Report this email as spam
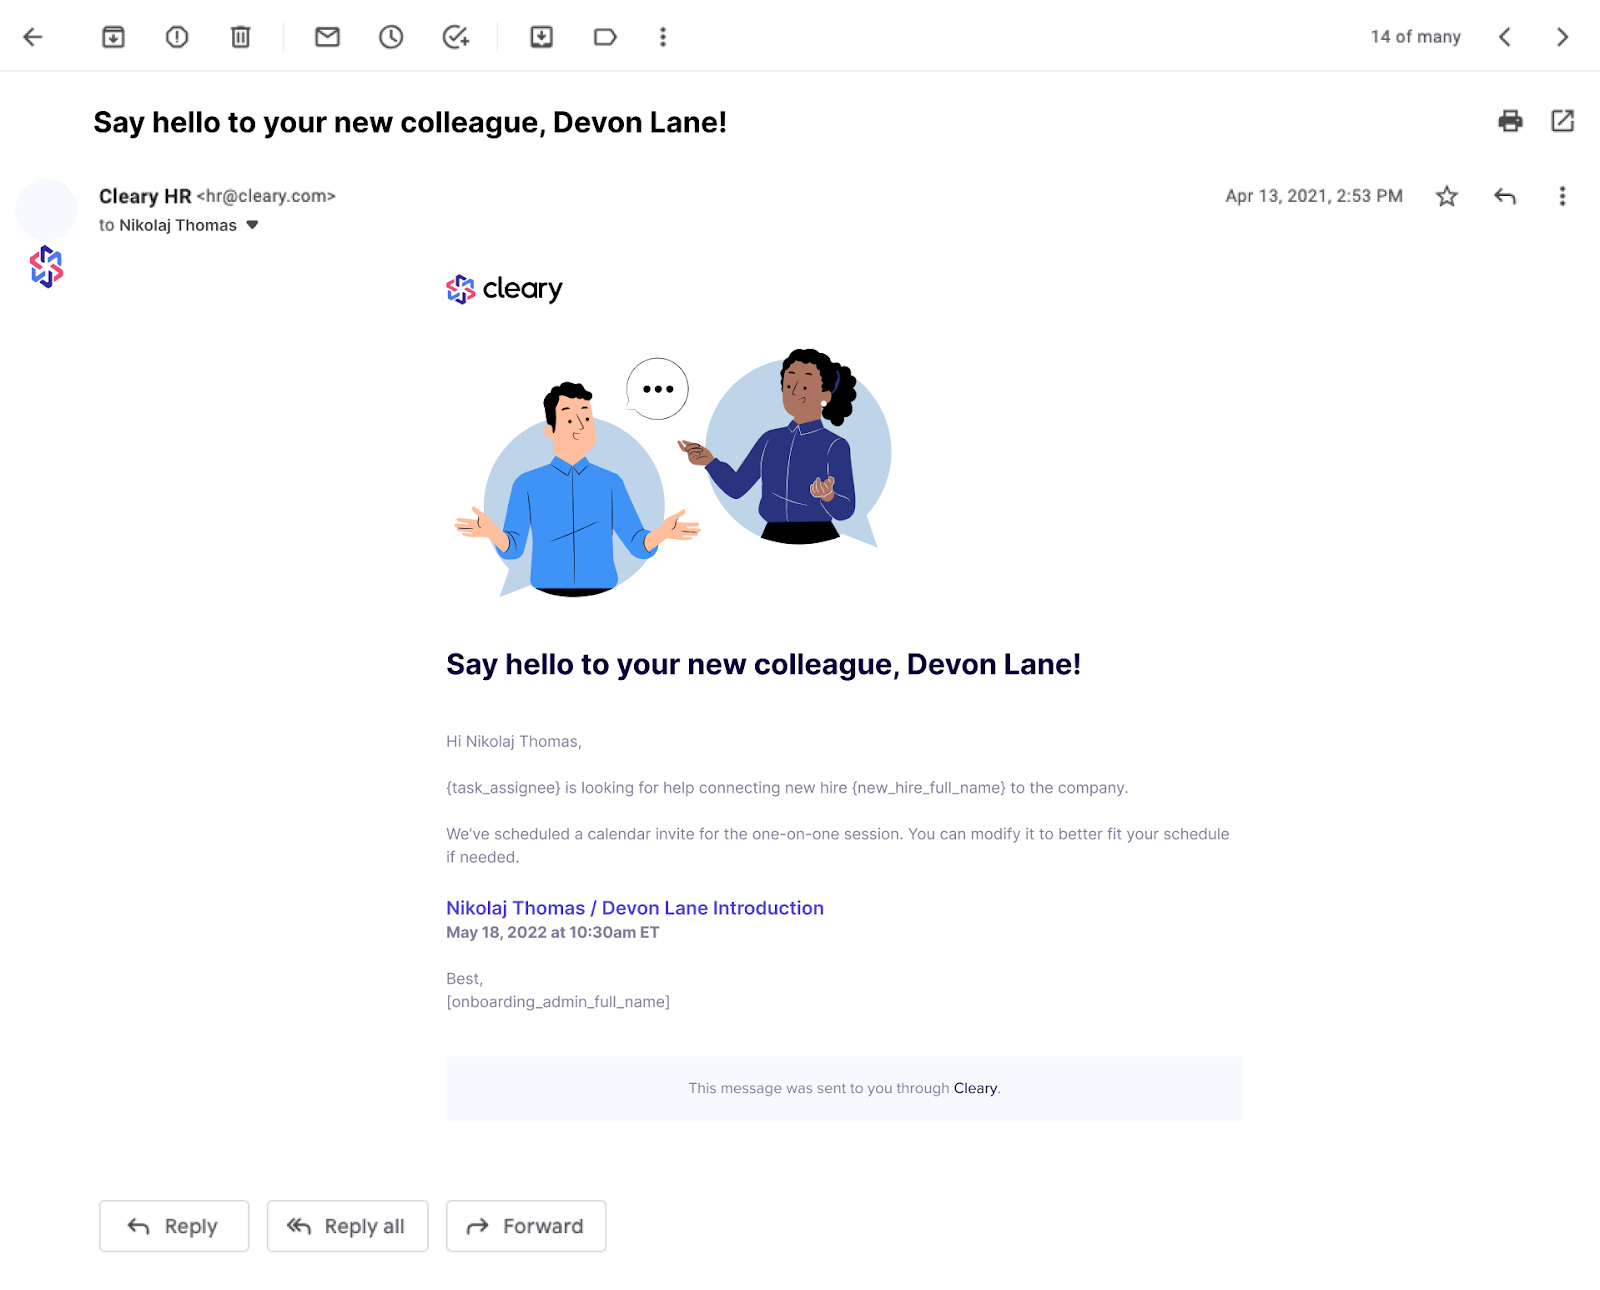The height and width of the screenshot is (1290, 1600). (177, 37)
